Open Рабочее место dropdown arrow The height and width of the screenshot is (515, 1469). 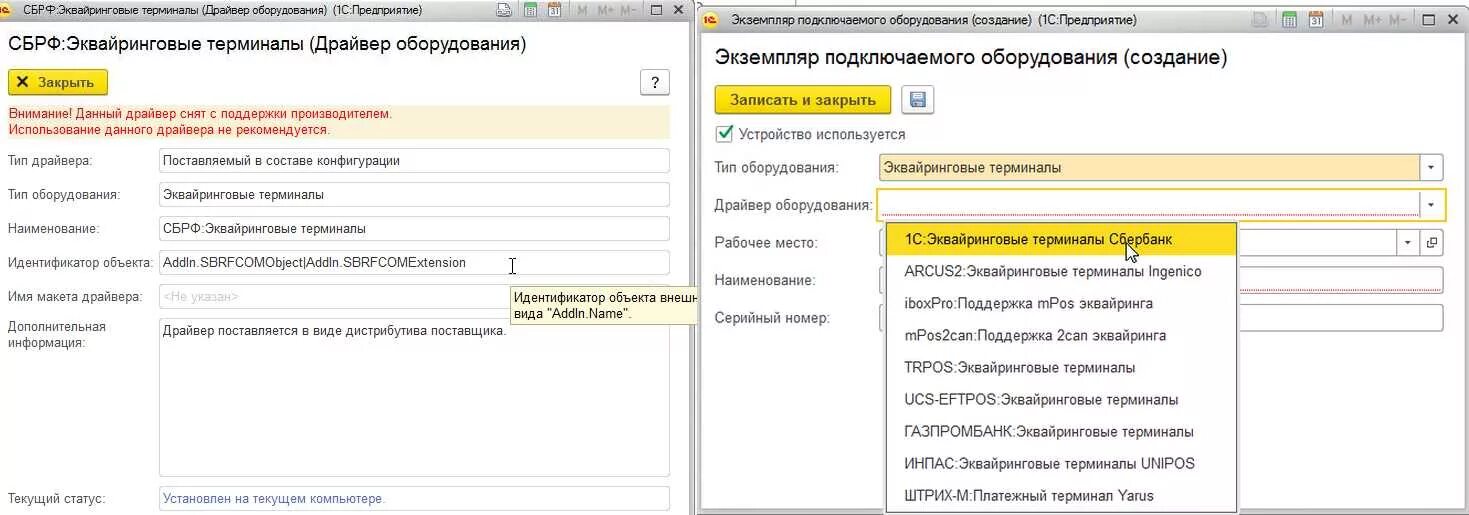coord(1410,242)
